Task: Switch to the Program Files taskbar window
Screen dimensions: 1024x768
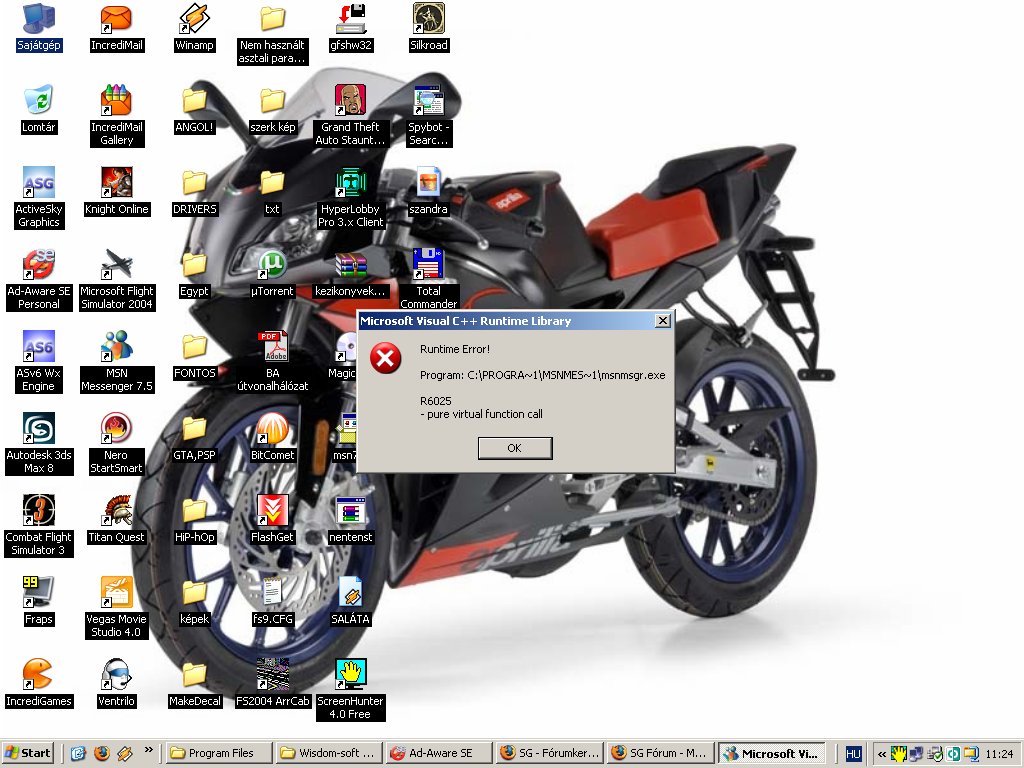Action: 218,753
